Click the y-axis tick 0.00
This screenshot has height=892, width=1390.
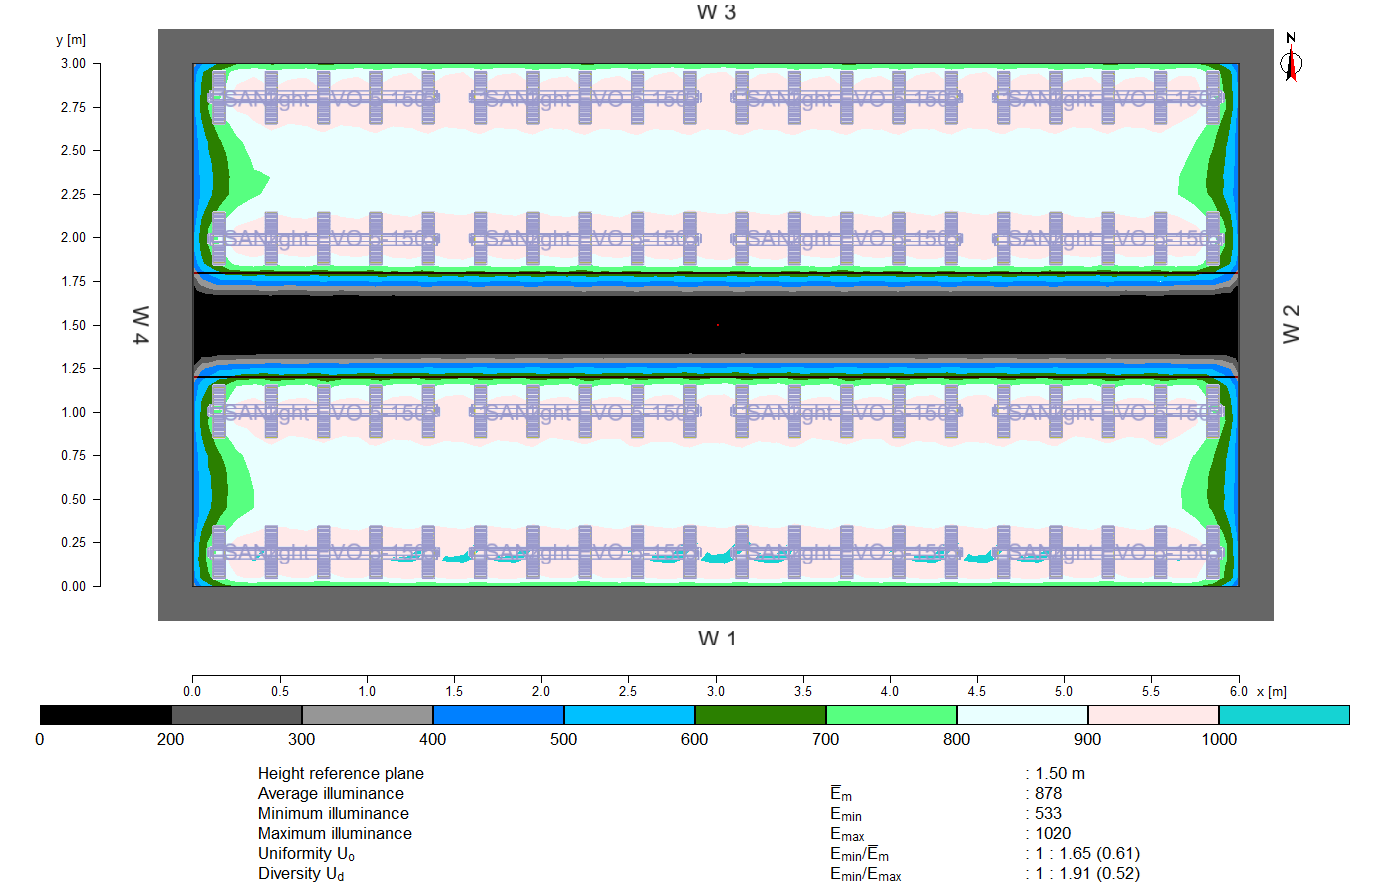click(74, 586)
